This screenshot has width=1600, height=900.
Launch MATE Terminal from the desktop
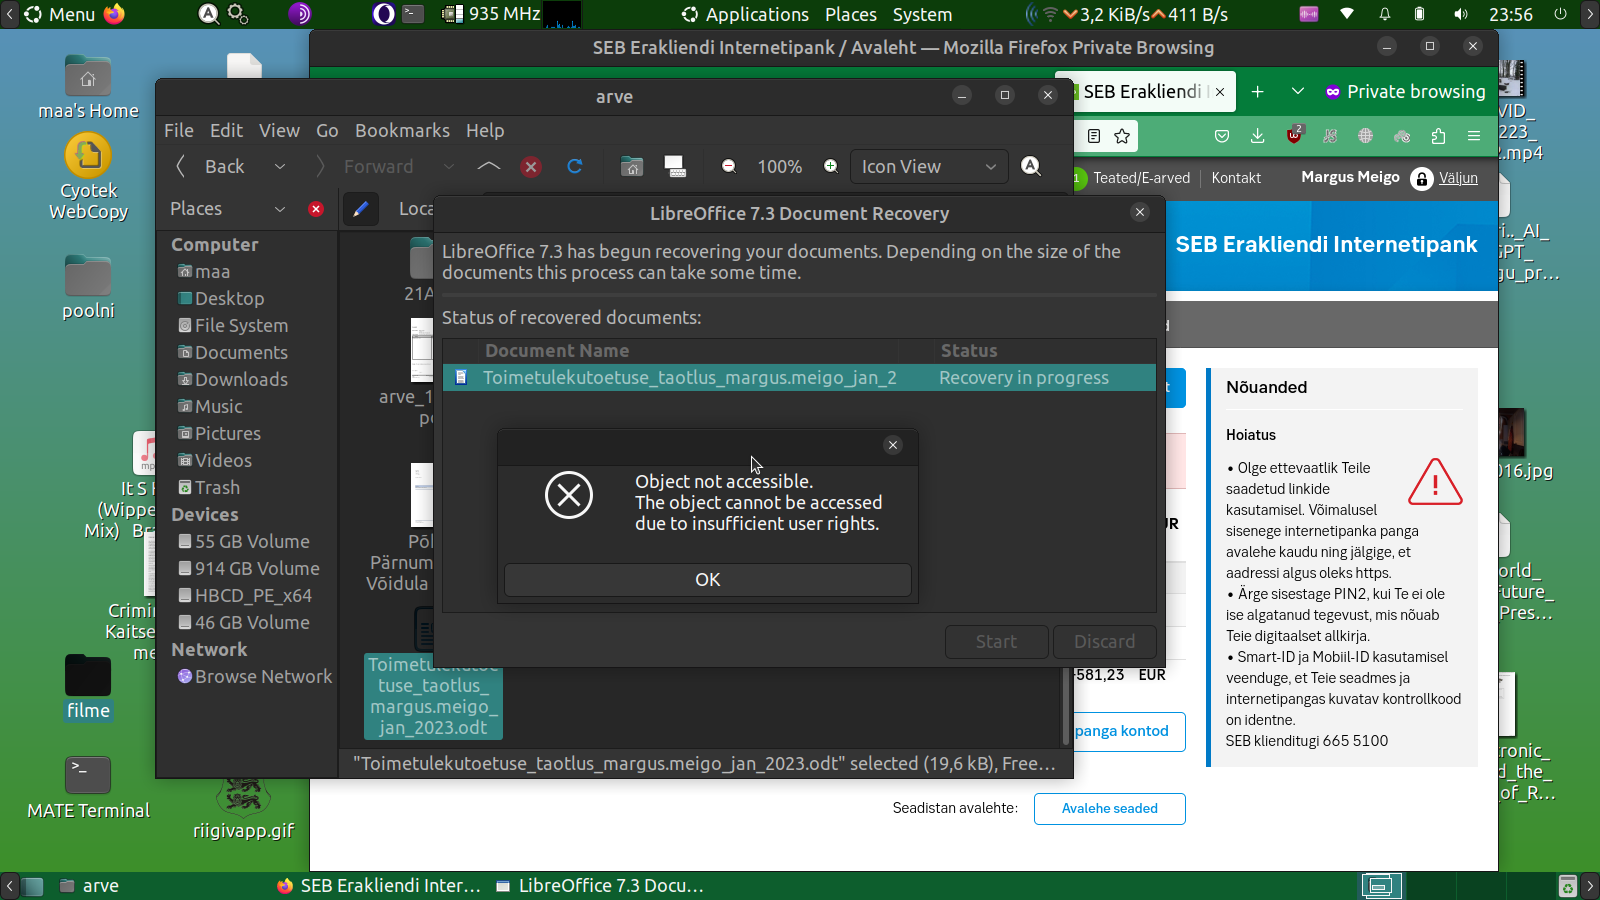pos(88,788)
